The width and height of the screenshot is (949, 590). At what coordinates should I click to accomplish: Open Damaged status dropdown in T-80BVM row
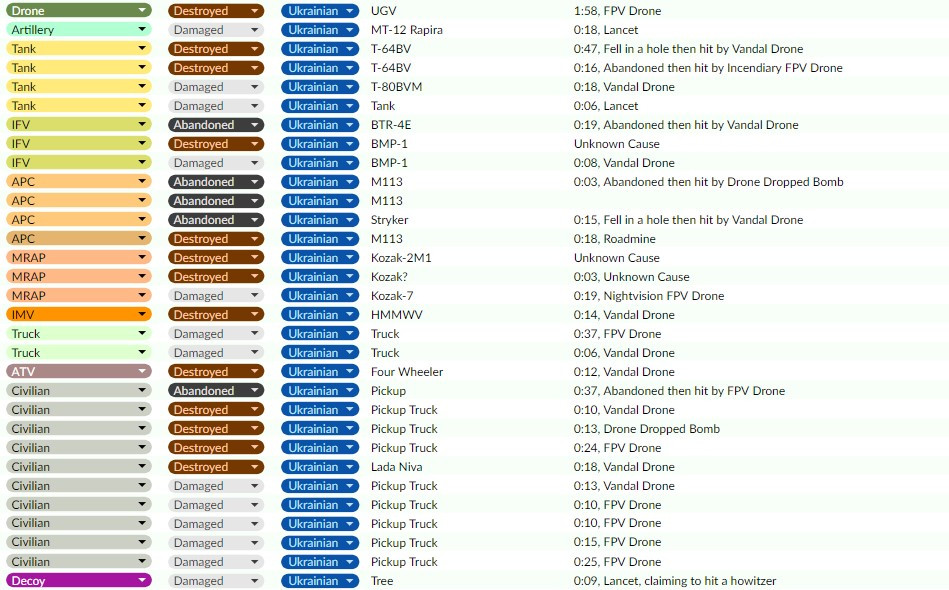tap(216, 87)
